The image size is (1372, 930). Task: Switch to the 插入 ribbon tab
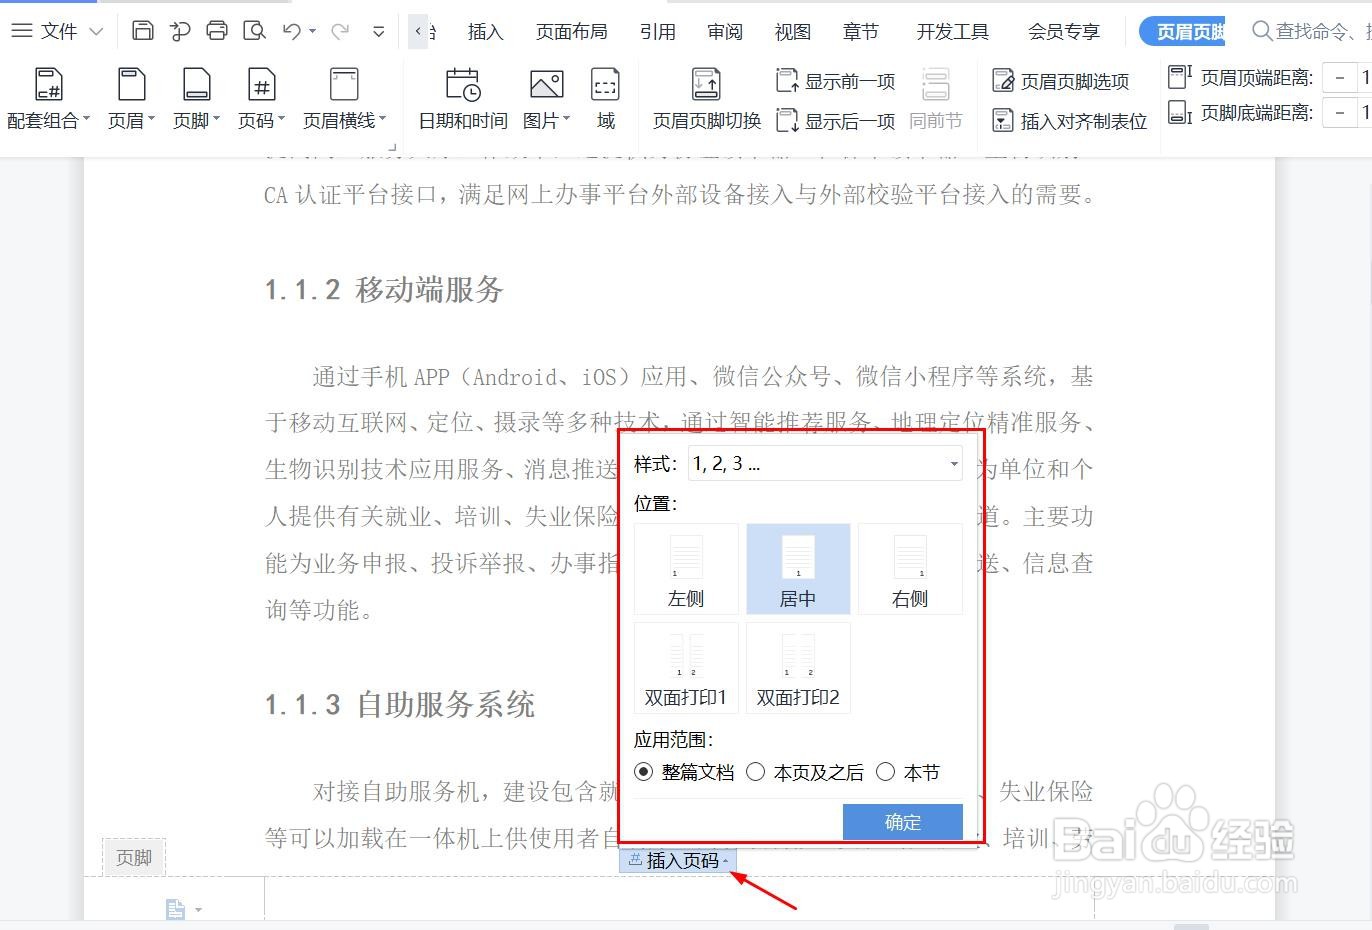[x=485, y=31]
